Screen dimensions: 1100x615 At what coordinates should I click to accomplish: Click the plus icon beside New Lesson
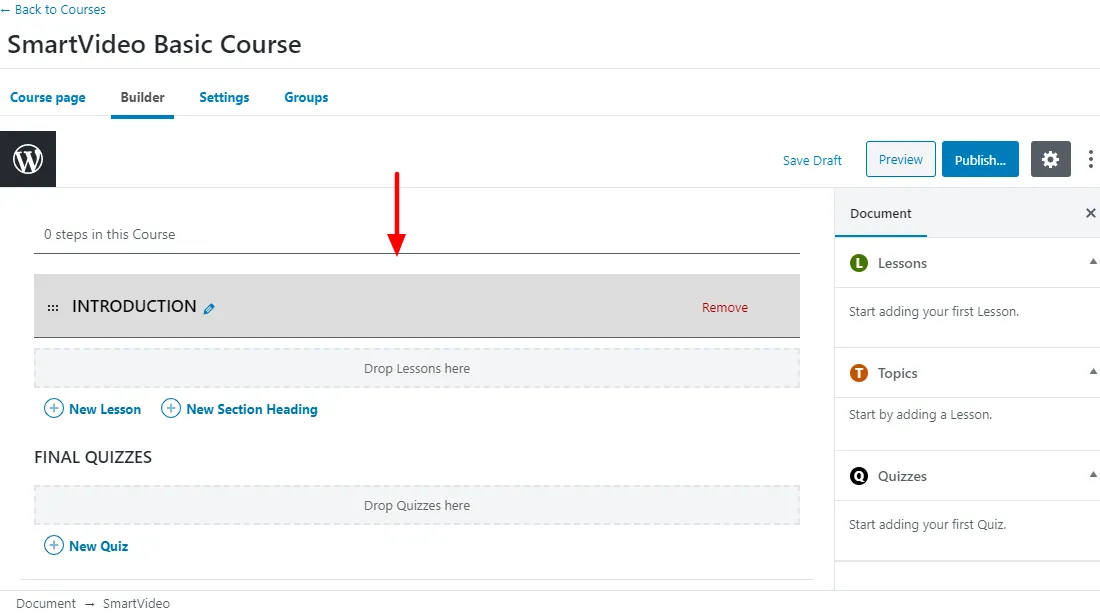click(x=54, y=408)
